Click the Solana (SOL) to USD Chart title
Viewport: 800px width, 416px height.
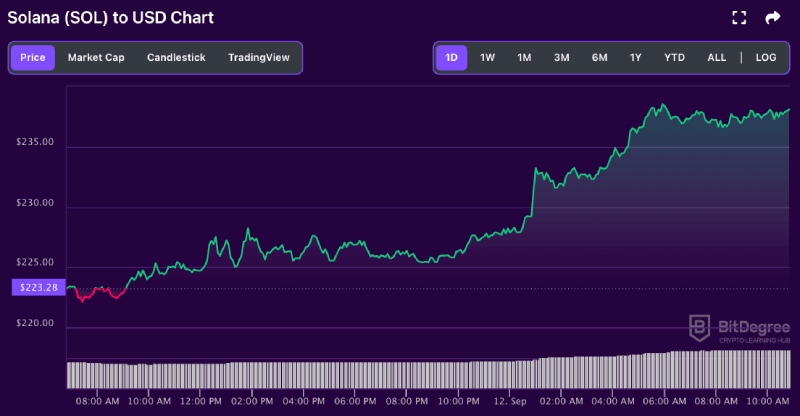click(x=111, y=18)
